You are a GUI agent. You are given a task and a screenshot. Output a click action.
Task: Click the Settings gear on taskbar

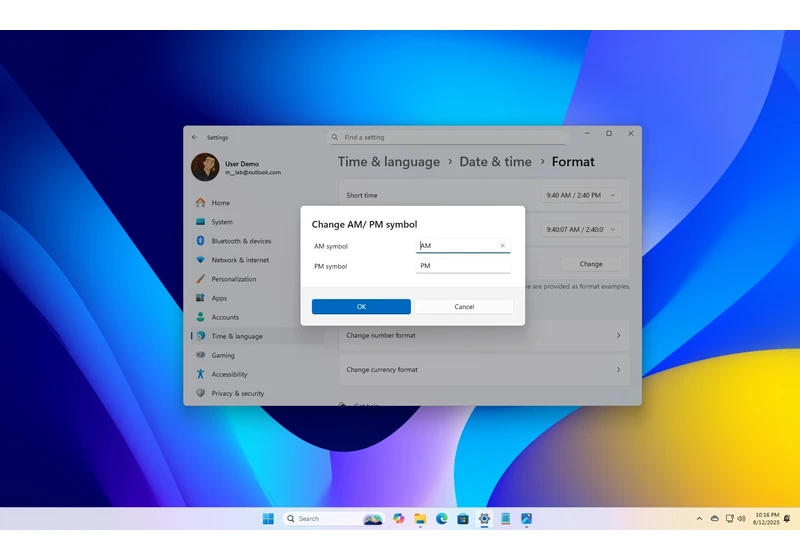point(484,519)
